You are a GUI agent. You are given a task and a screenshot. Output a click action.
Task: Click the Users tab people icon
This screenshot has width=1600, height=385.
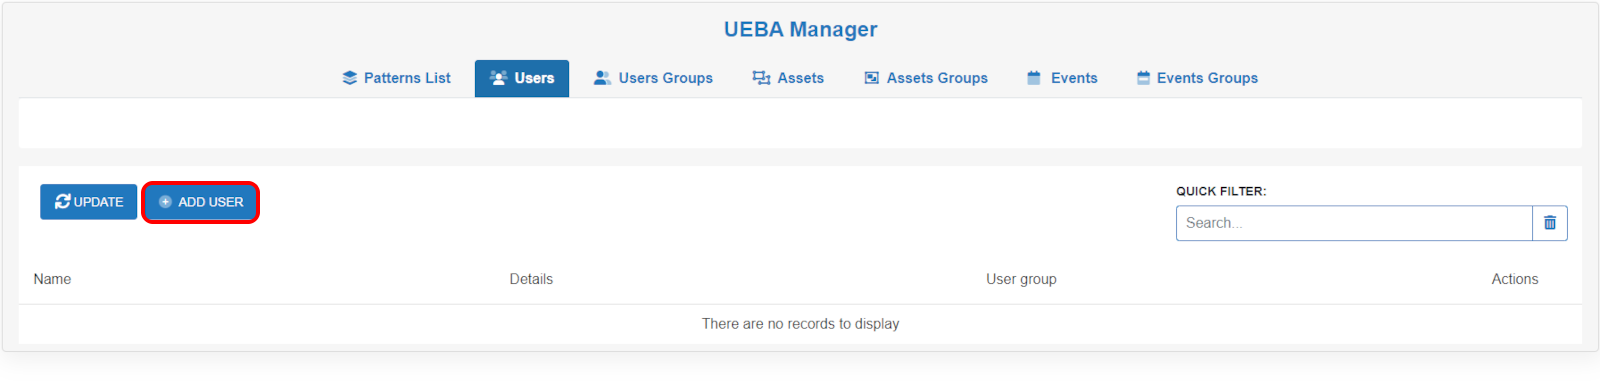pyautogui.click(x=499, y=78)
